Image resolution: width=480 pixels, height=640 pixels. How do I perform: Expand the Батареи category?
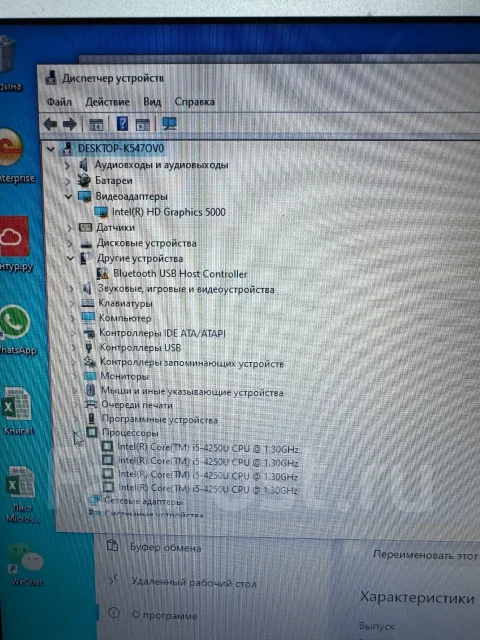(68, 181)
